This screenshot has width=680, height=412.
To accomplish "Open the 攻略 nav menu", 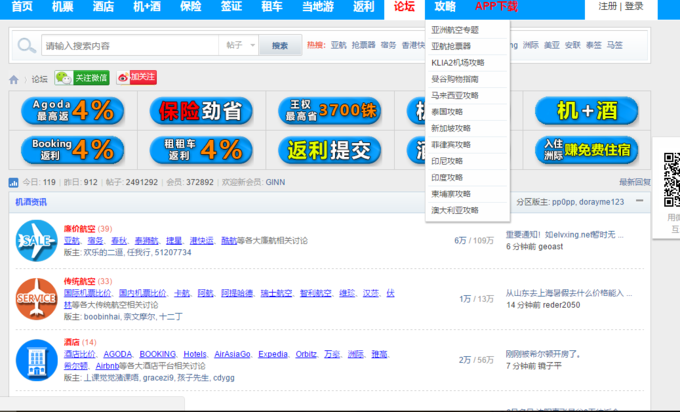I will click(445, 7).
